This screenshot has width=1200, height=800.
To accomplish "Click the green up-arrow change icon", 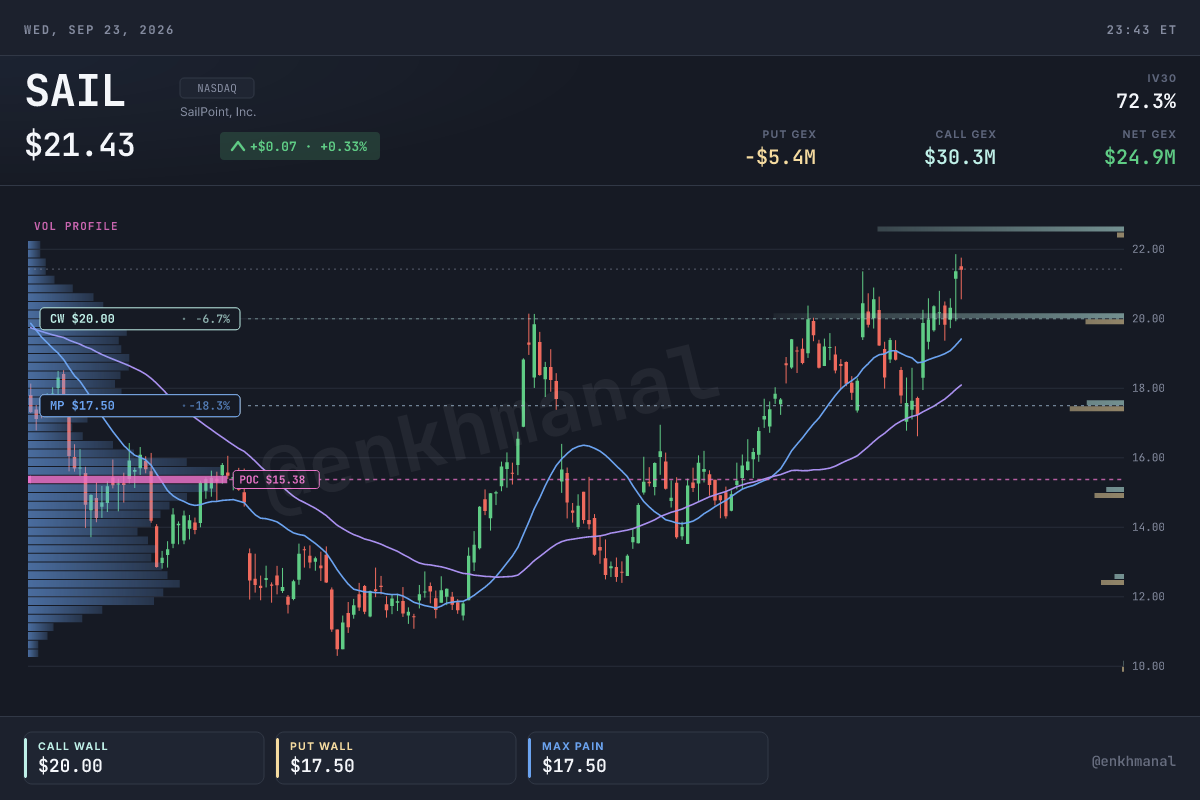I will click(x=238, y=146).
